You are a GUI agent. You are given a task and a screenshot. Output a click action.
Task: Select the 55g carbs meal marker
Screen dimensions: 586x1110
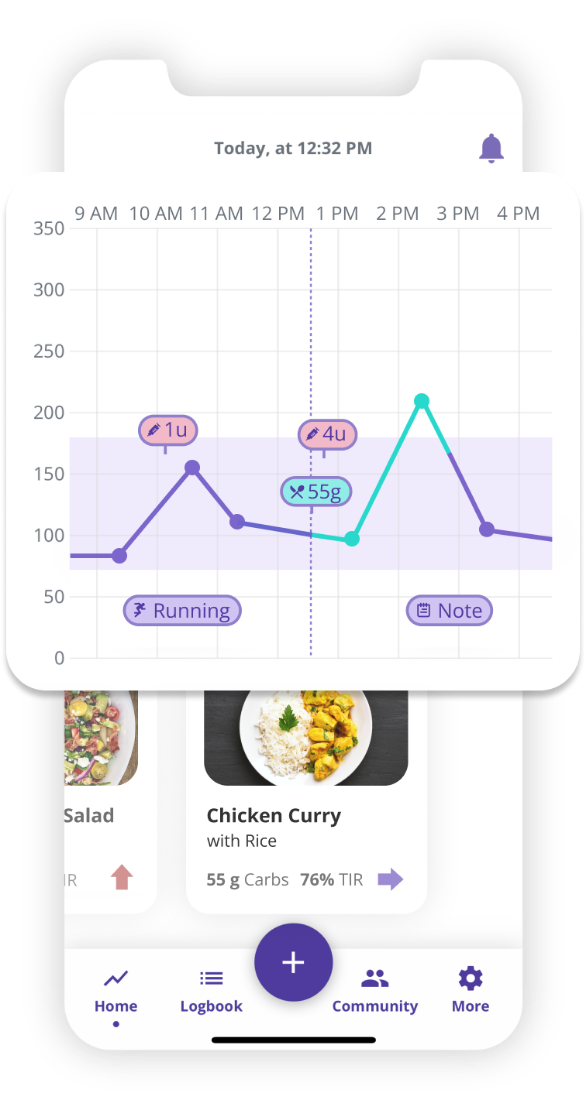tap(316, 491)
